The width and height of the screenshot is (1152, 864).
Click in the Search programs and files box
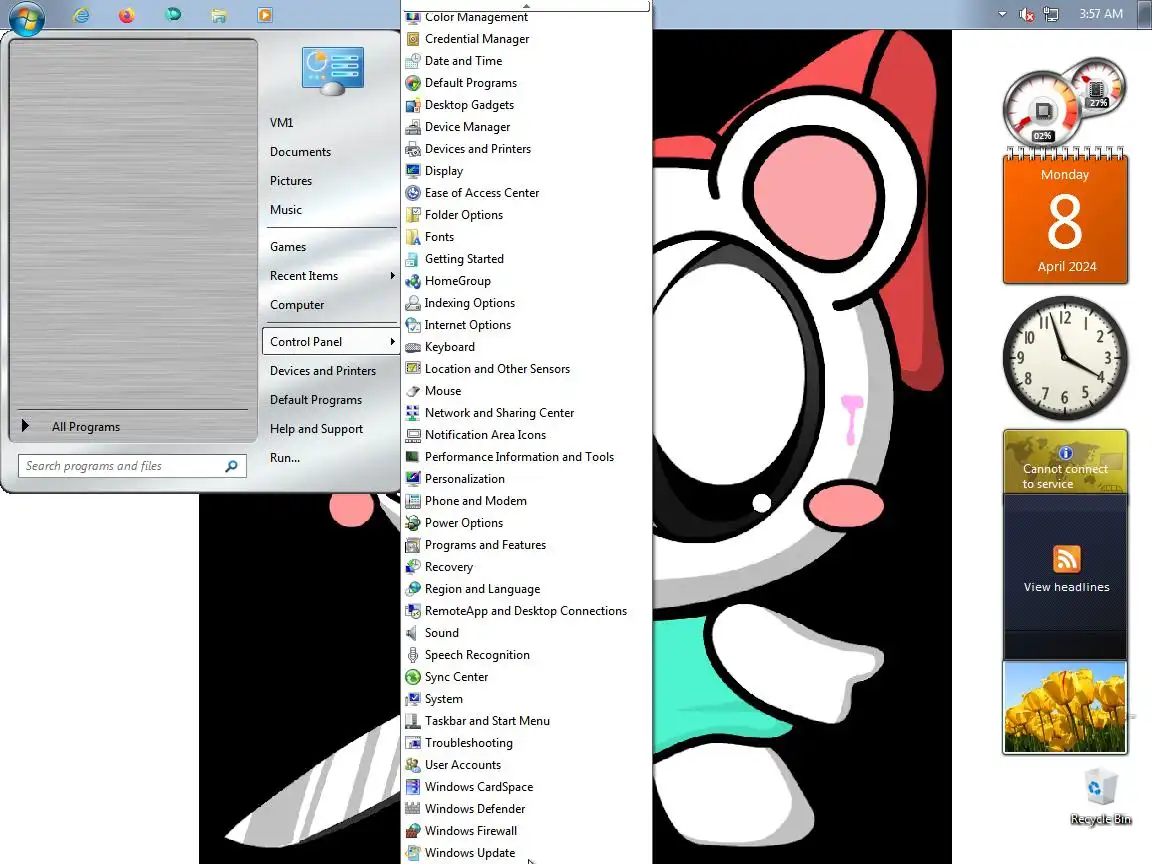point(121,466)
